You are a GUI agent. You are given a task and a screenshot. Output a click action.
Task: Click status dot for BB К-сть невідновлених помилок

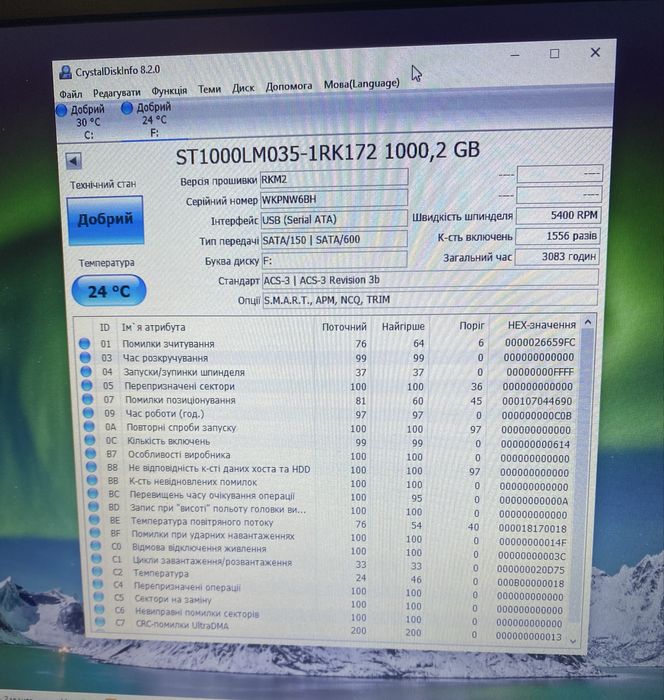(x=92, y=480)
